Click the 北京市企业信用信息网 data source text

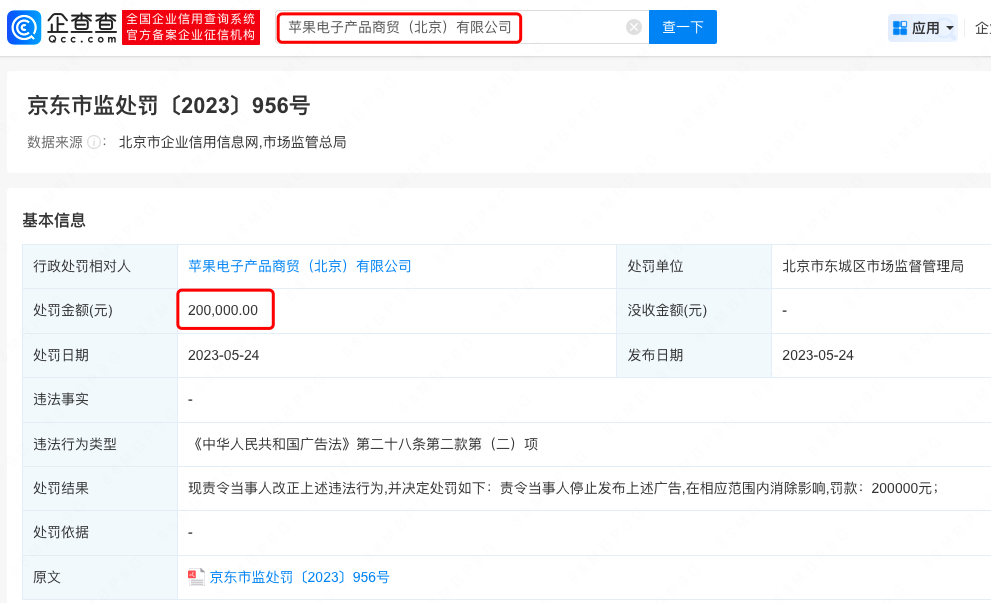188,142
